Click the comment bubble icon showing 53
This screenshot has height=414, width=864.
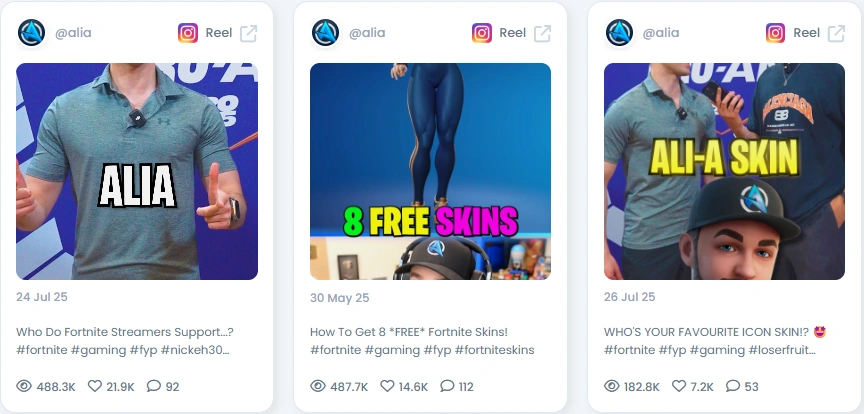733,386
